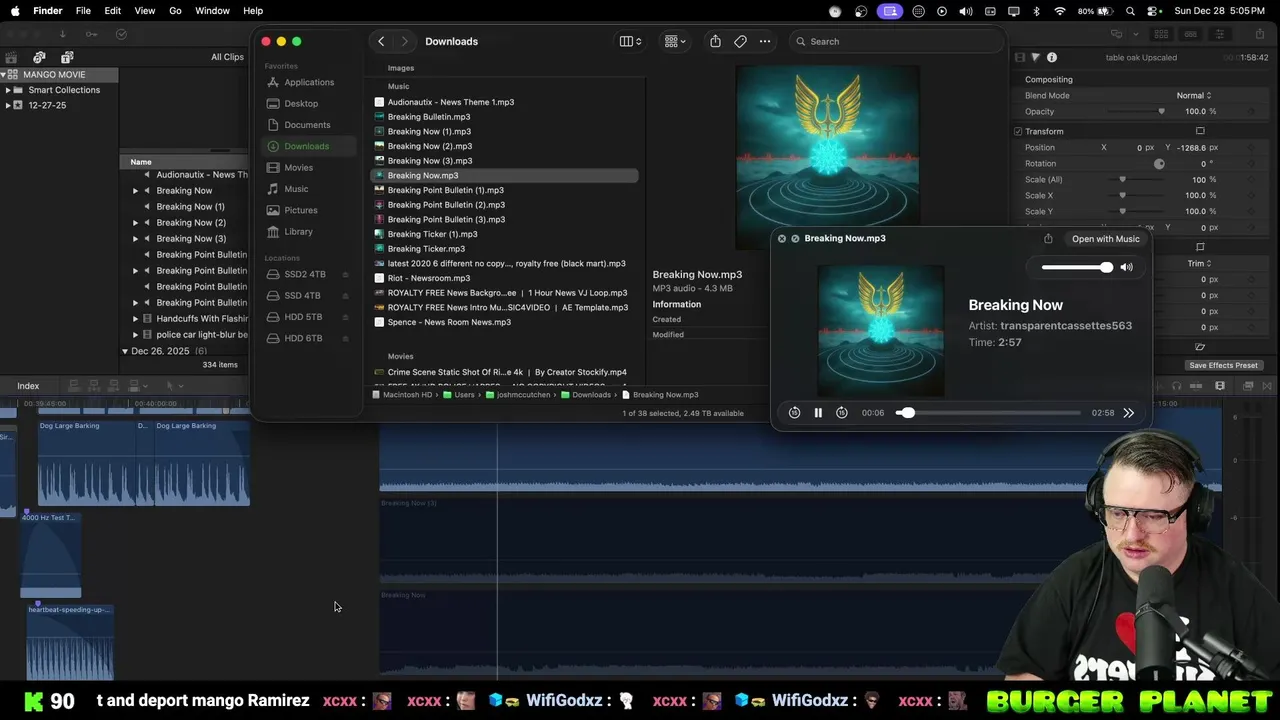Click the Wi-Fi status icon
Screen dimensions: 1280x720
[x=1060, y=11]
